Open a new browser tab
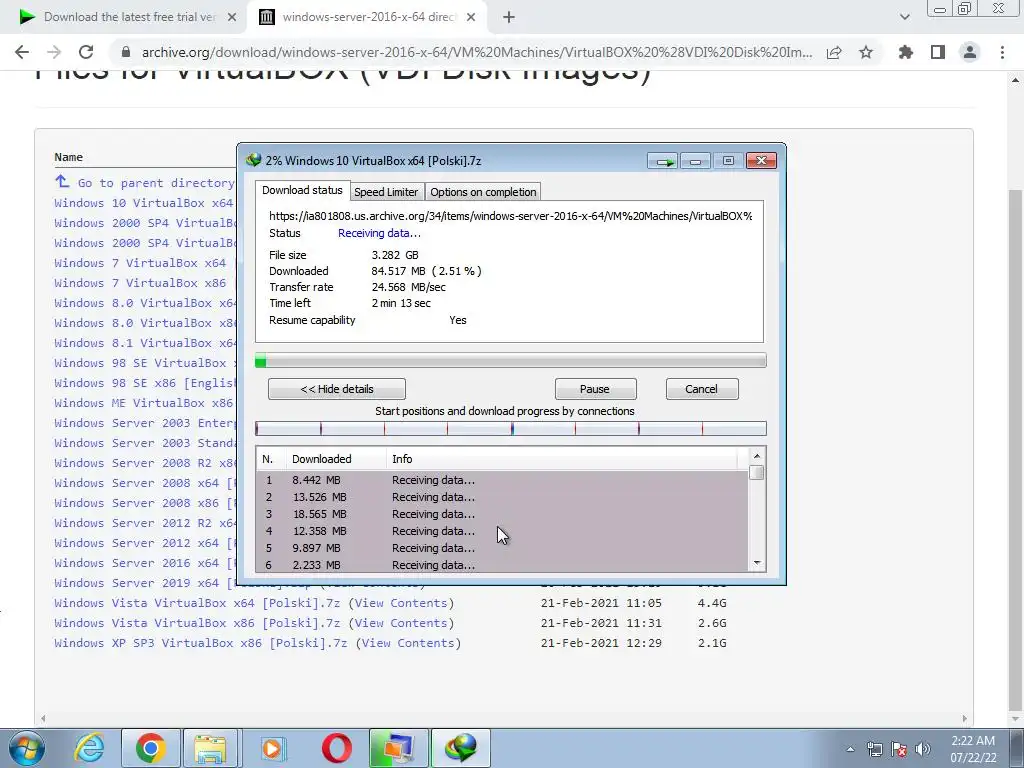Image resolution: width=1024 pixels, height=768 pixels. 509,18
